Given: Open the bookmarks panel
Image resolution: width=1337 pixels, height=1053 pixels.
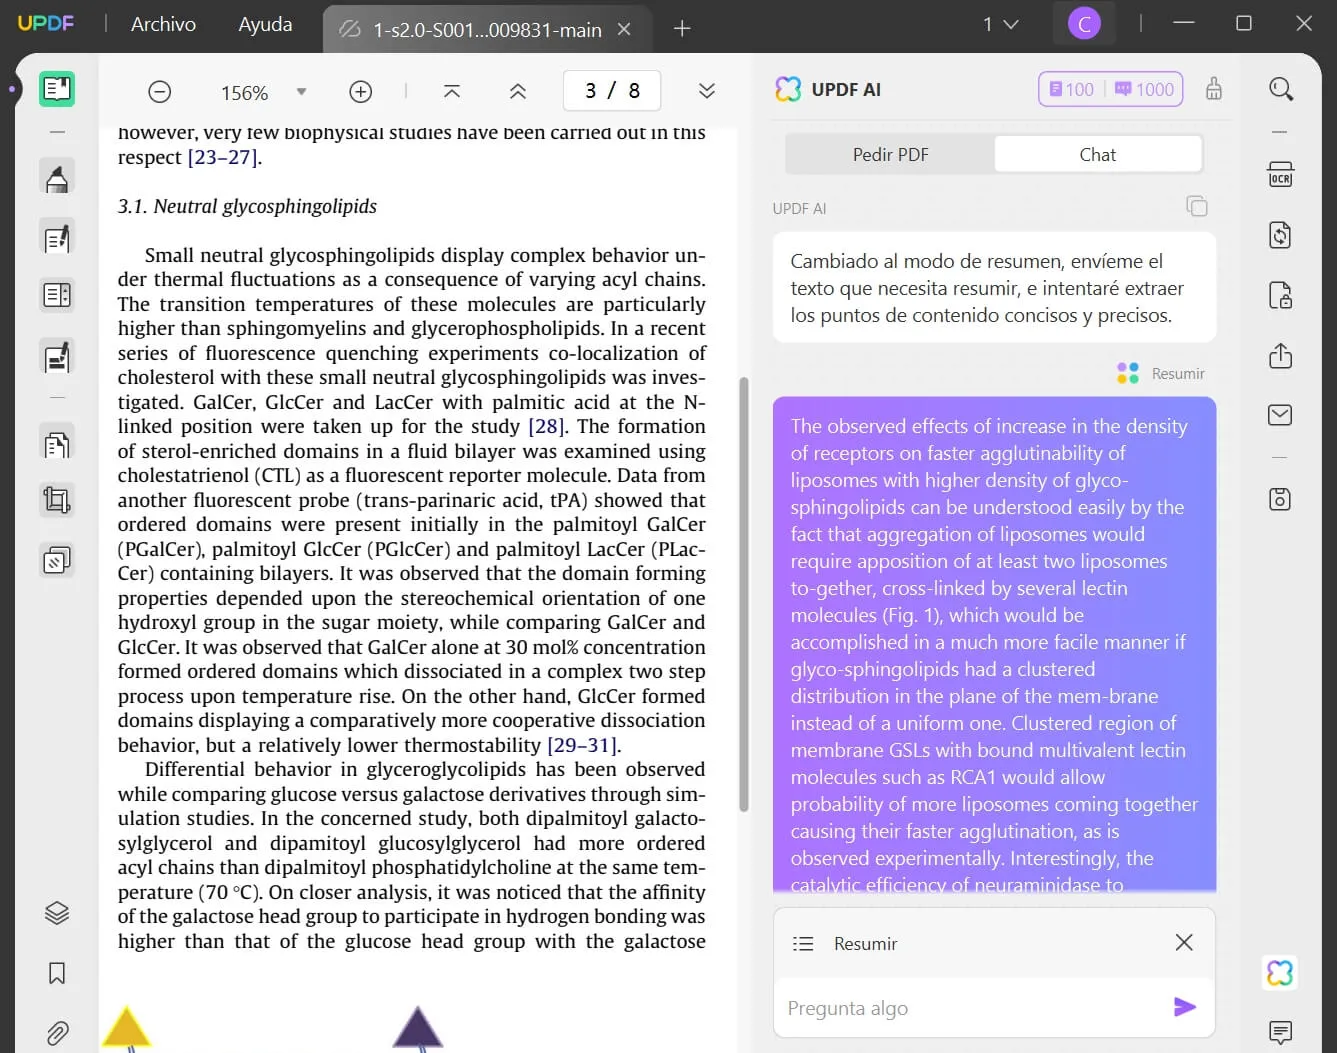Looking at the screenshot, I should click(57, 973).
